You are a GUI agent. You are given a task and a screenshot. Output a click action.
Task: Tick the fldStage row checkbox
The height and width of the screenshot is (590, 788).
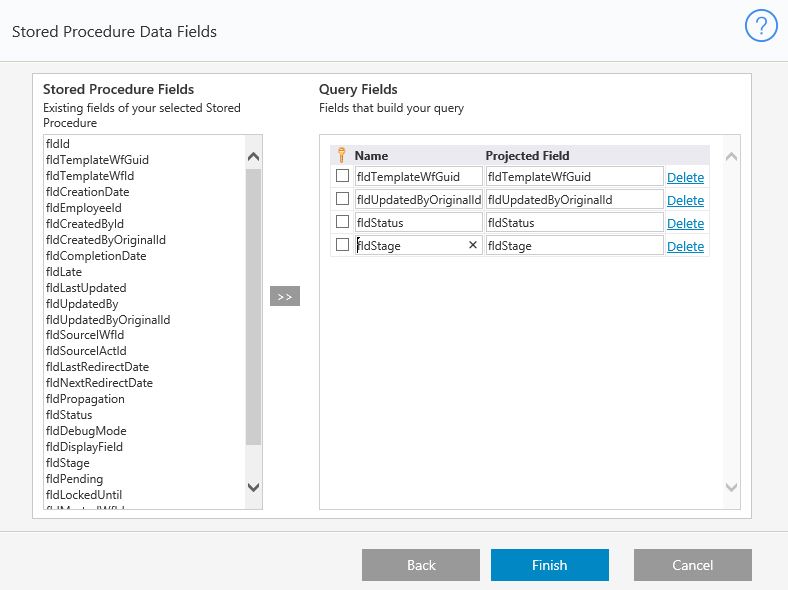342,245
